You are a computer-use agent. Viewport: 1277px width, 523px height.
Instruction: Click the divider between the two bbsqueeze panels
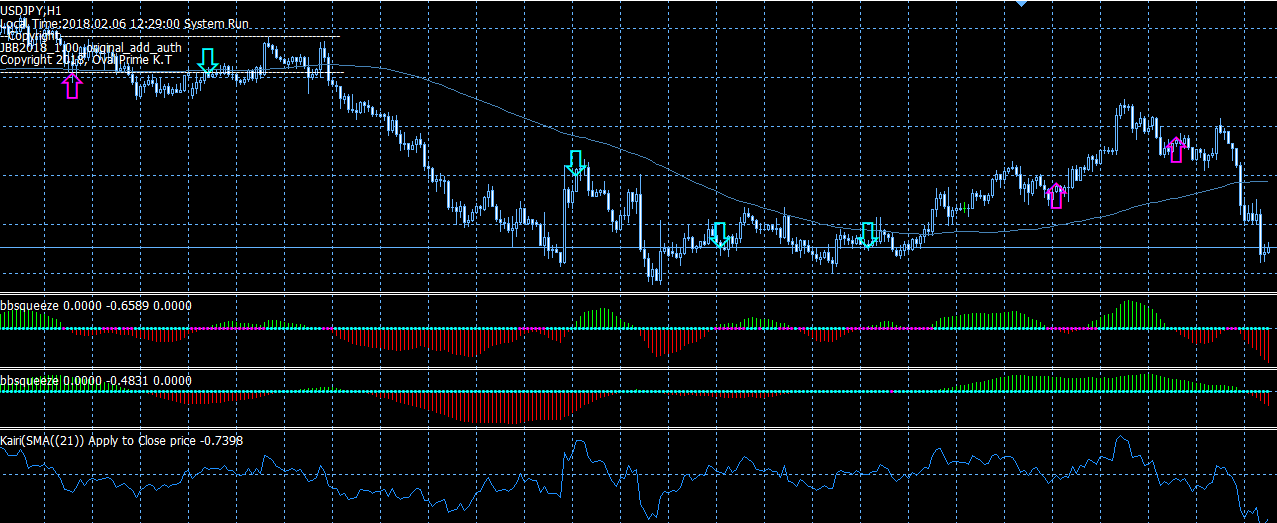[638, 369]
